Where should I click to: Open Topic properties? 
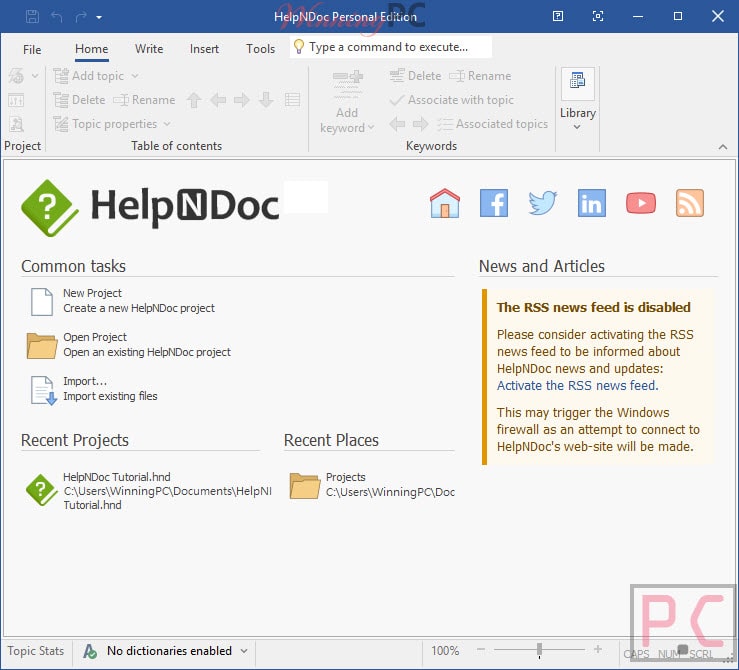coord(105,124)
